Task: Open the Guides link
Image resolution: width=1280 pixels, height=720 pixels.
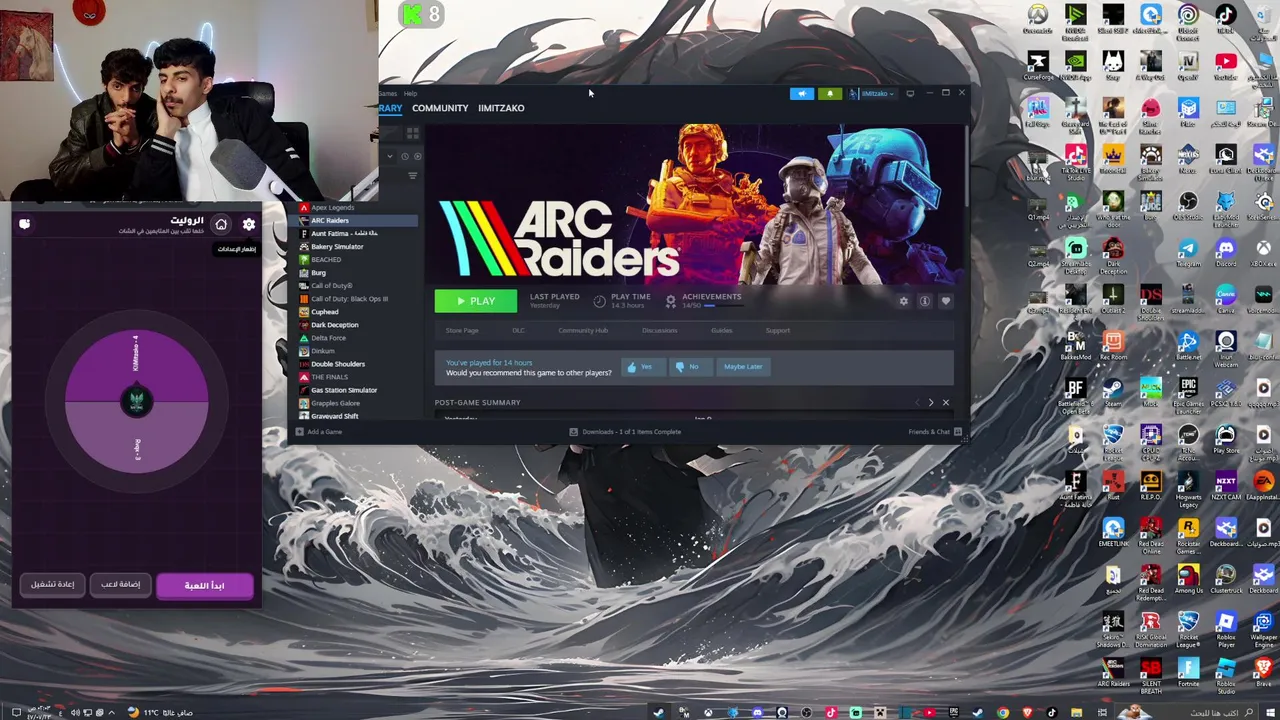Action: coord(721,330)
